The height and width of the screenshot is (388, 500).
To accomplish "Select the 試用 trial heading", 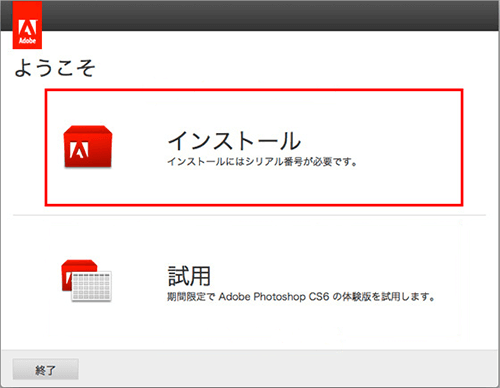I will pos(189,276).
